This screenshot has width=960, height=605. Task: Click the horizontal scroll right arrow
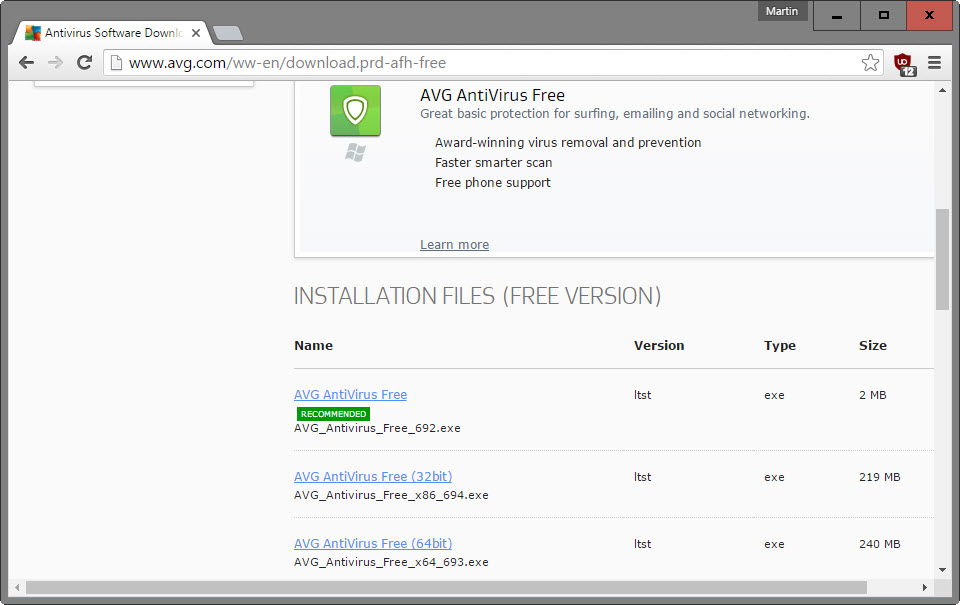pyautogui.click(x=924, y=588)
